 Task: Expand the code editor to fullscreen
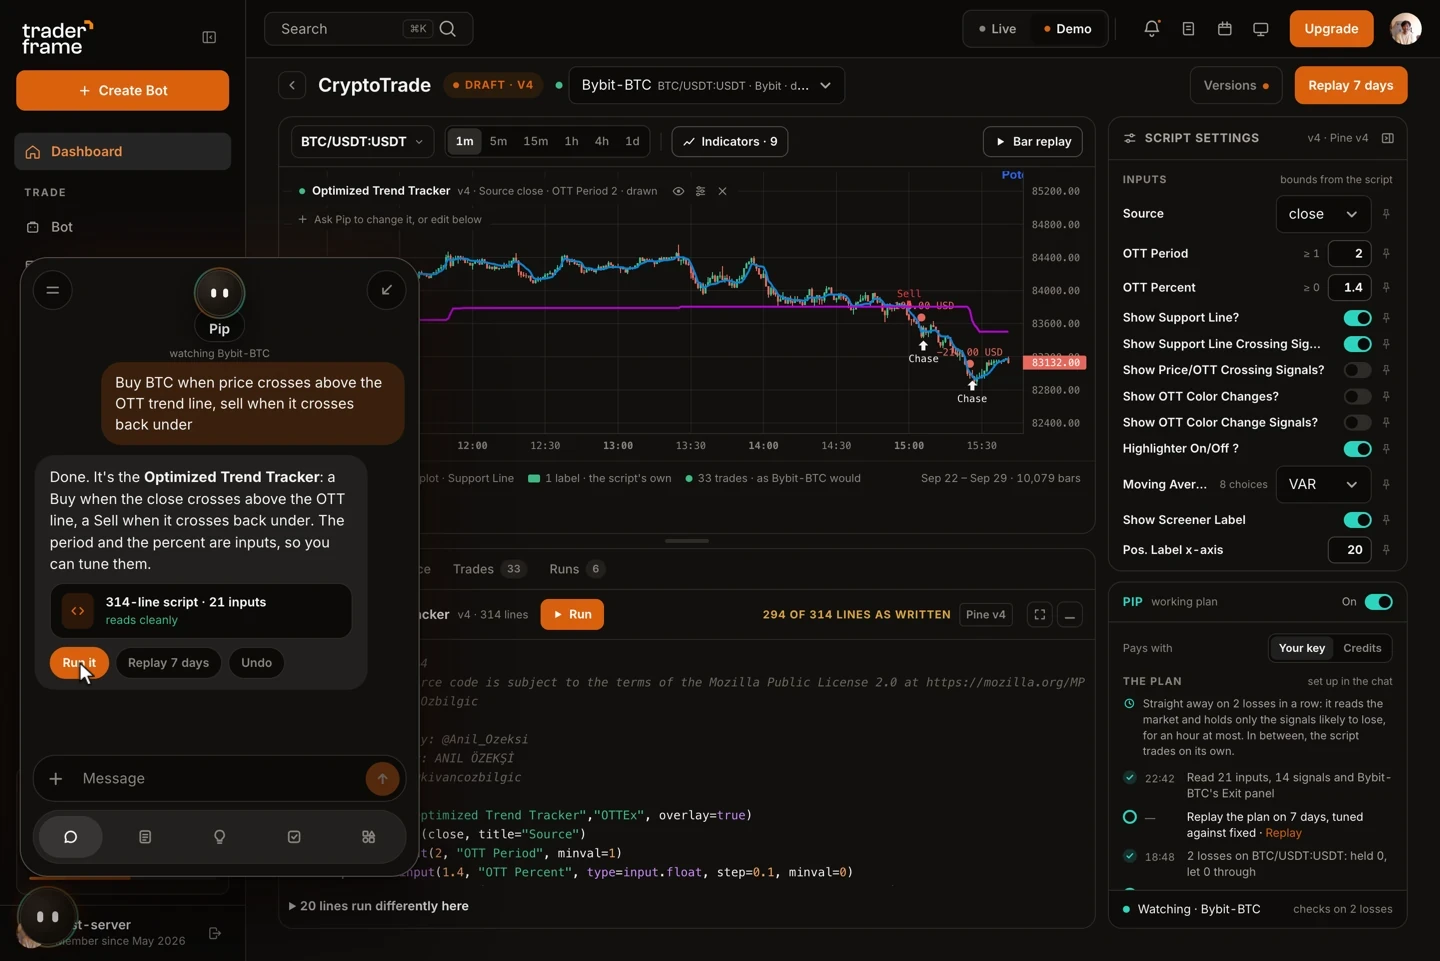(x=1040, y=615)
